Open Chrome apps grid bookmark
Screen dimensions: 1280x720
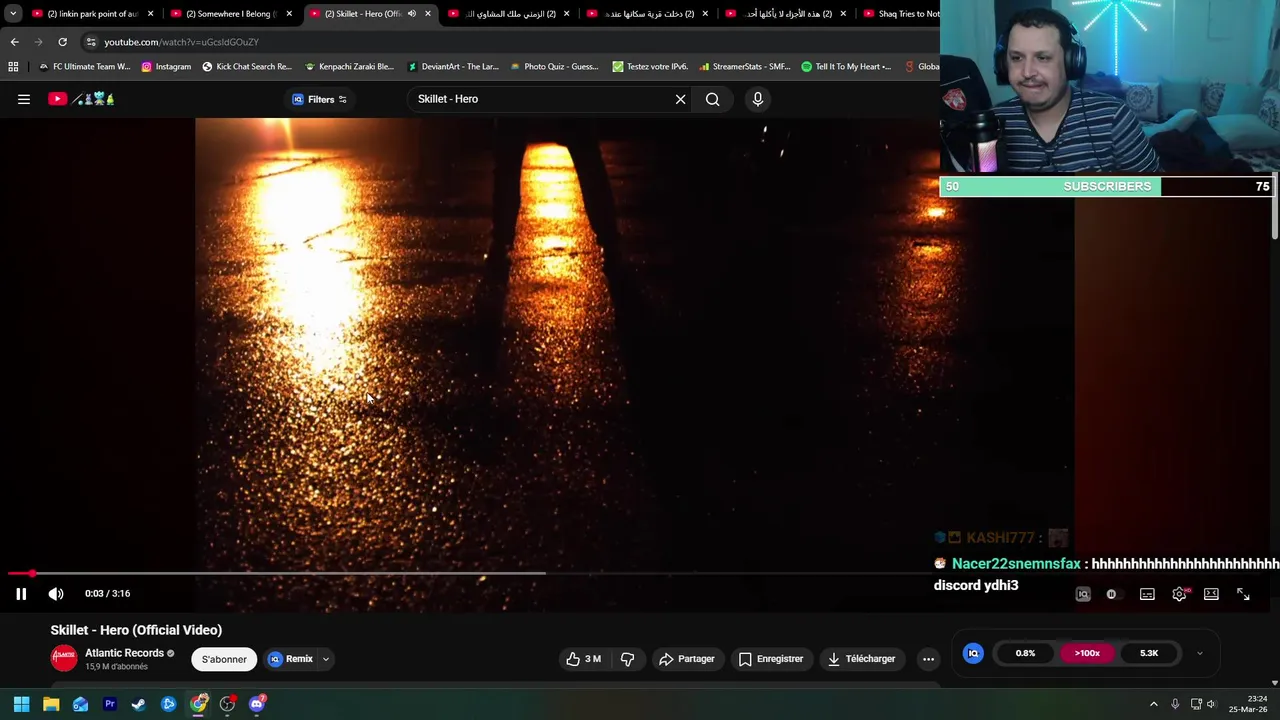(x=13, y=67)
